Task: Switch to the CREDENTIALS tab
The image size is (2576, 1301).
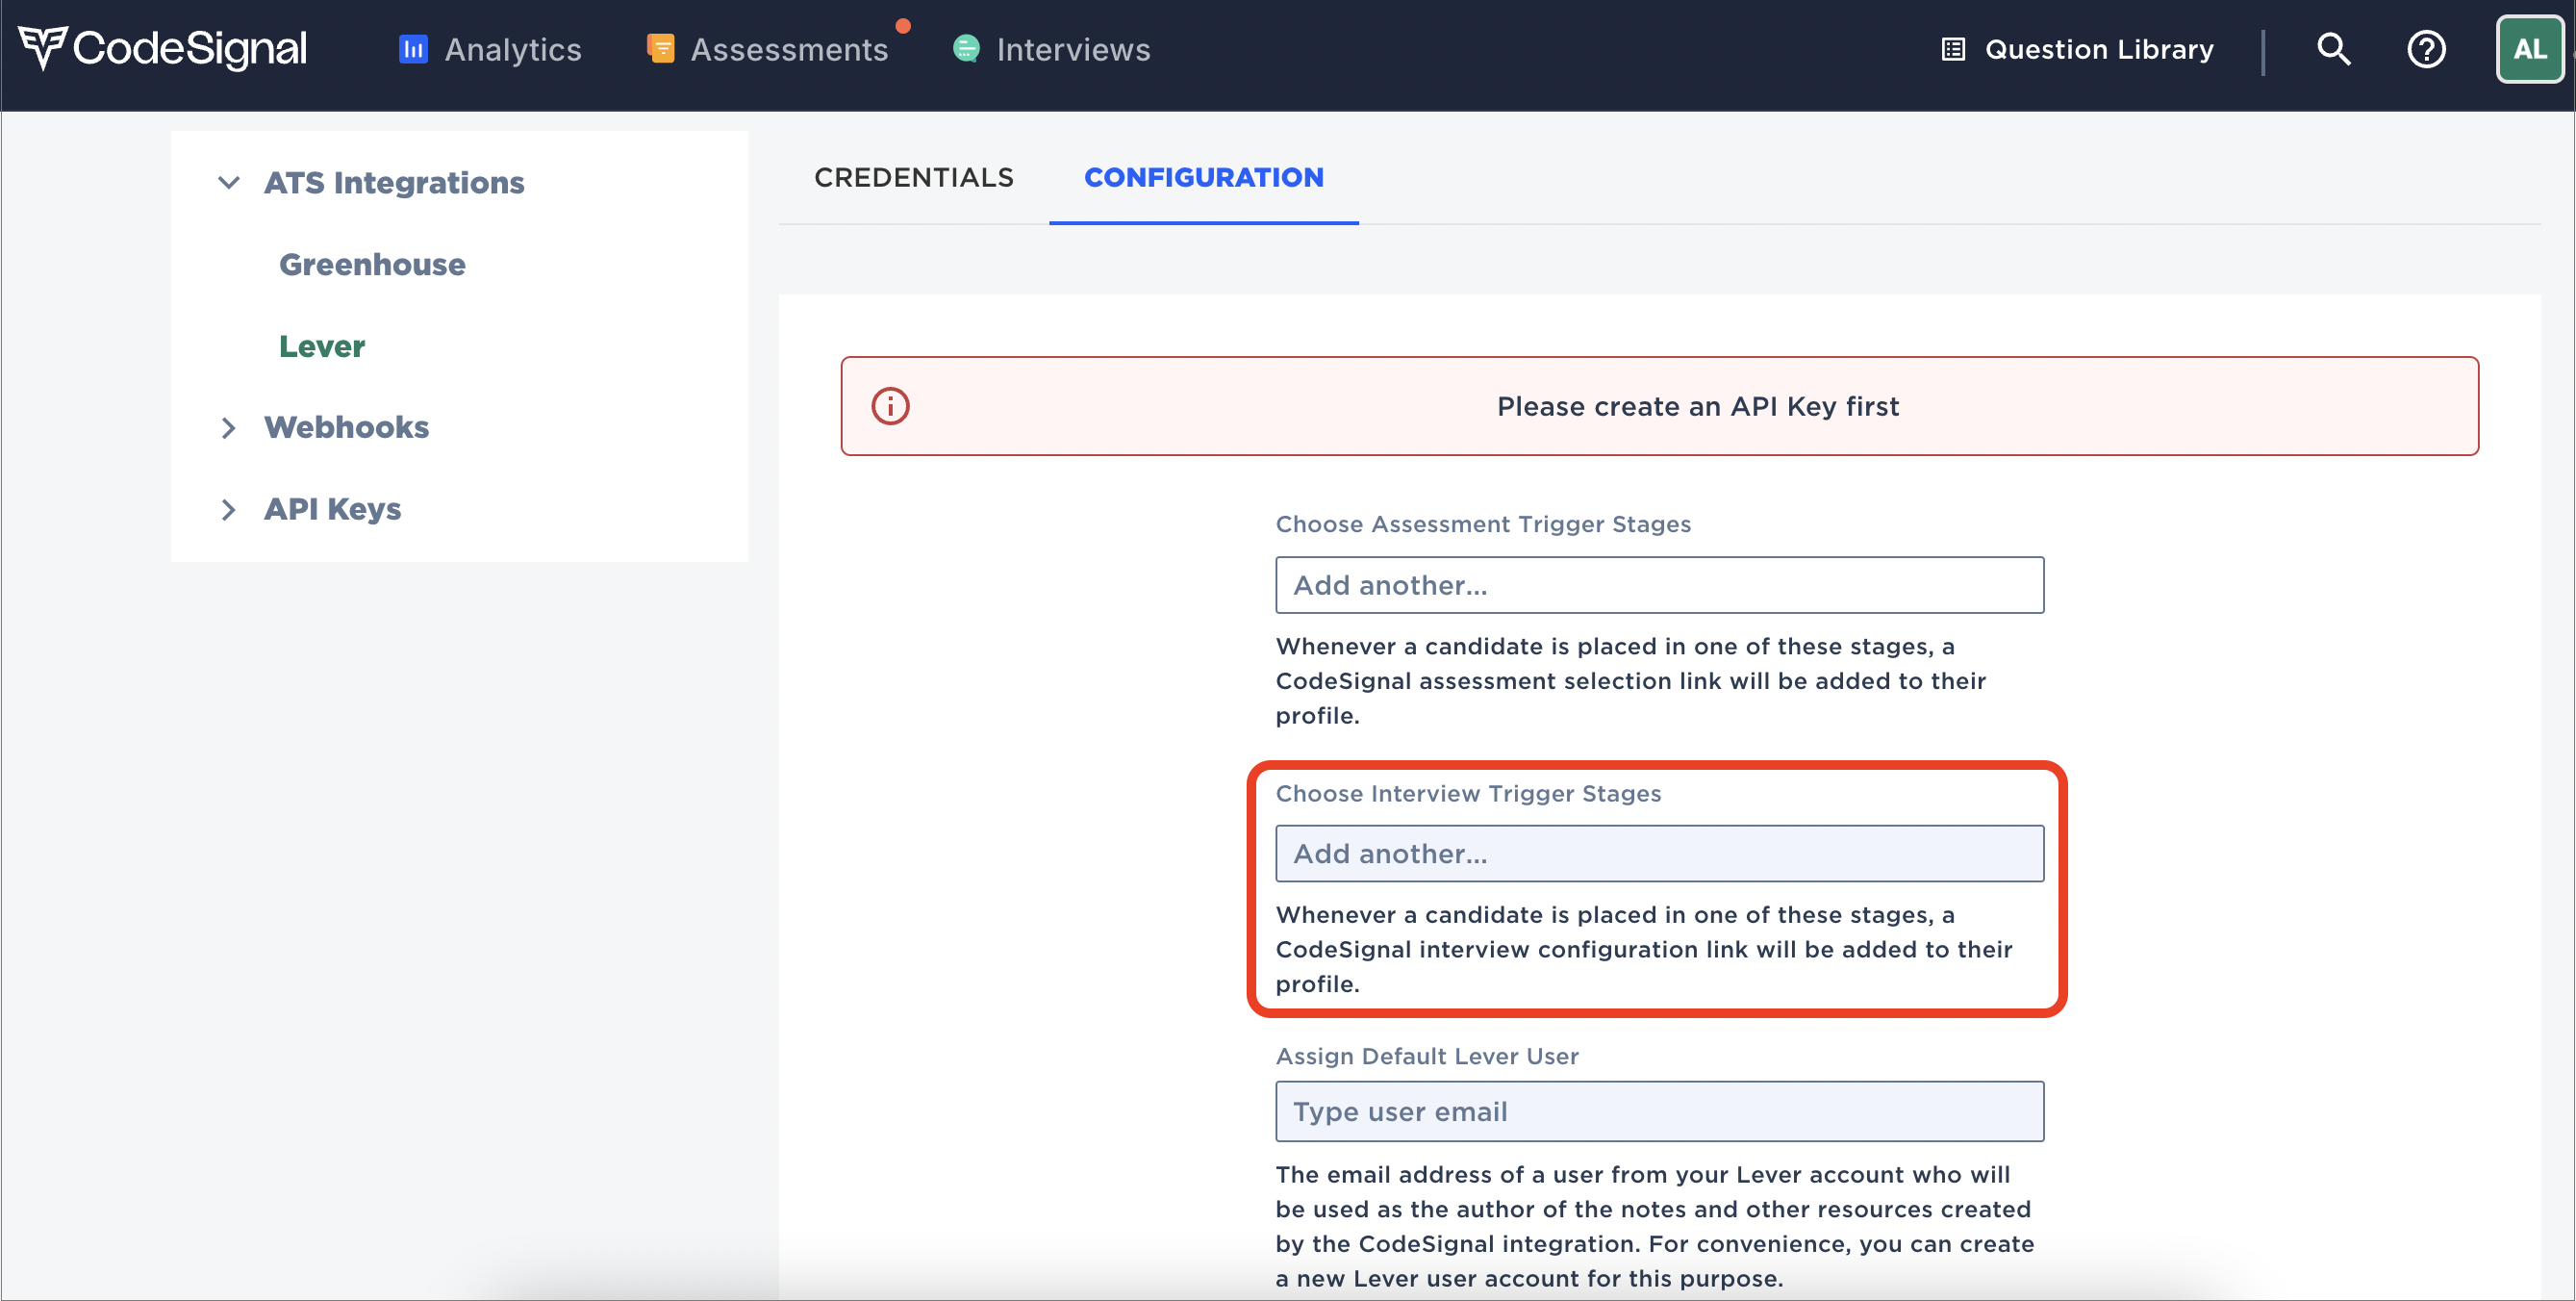Action: 914,177
